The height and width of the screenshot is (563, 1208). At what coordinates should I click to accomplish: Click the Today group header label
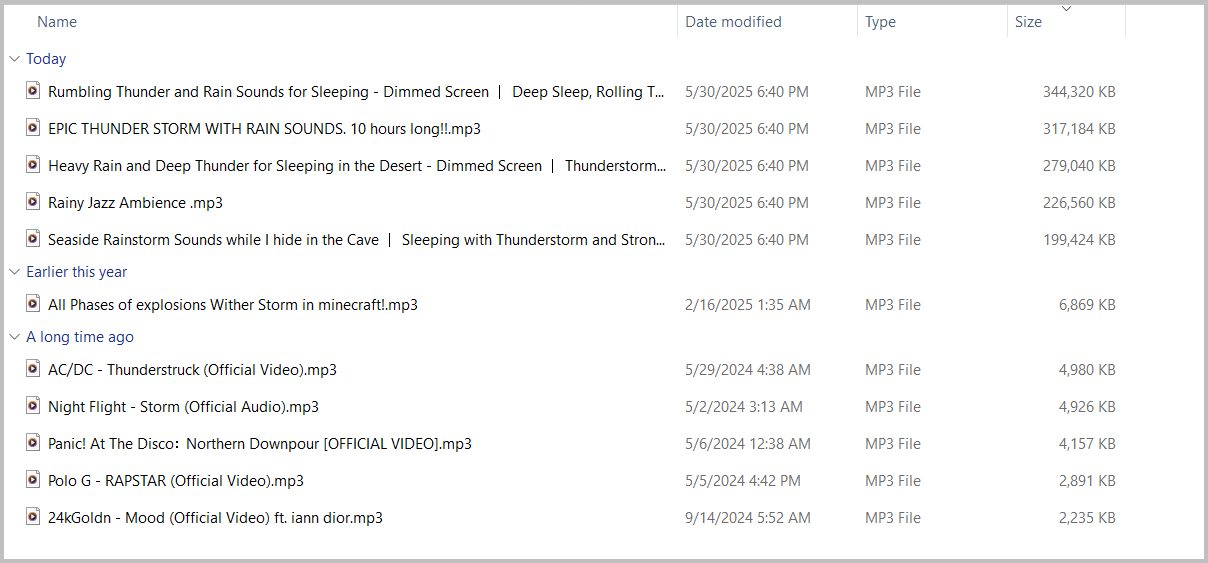coord(46,59)
